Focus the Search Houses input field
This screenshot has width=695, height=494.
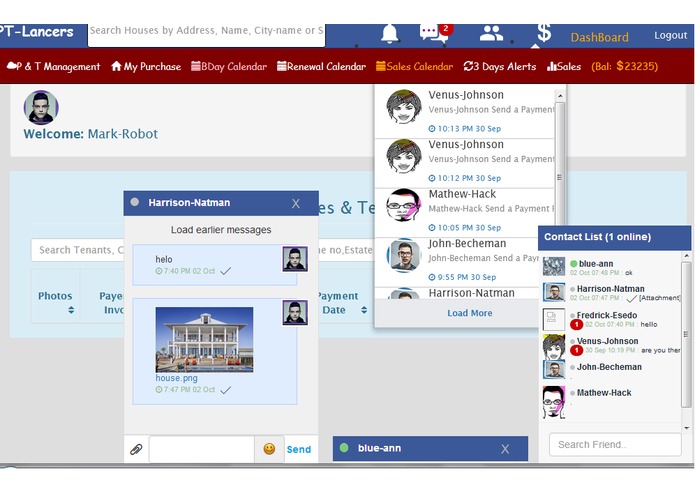pyautogui.click(x=207, y=34)
